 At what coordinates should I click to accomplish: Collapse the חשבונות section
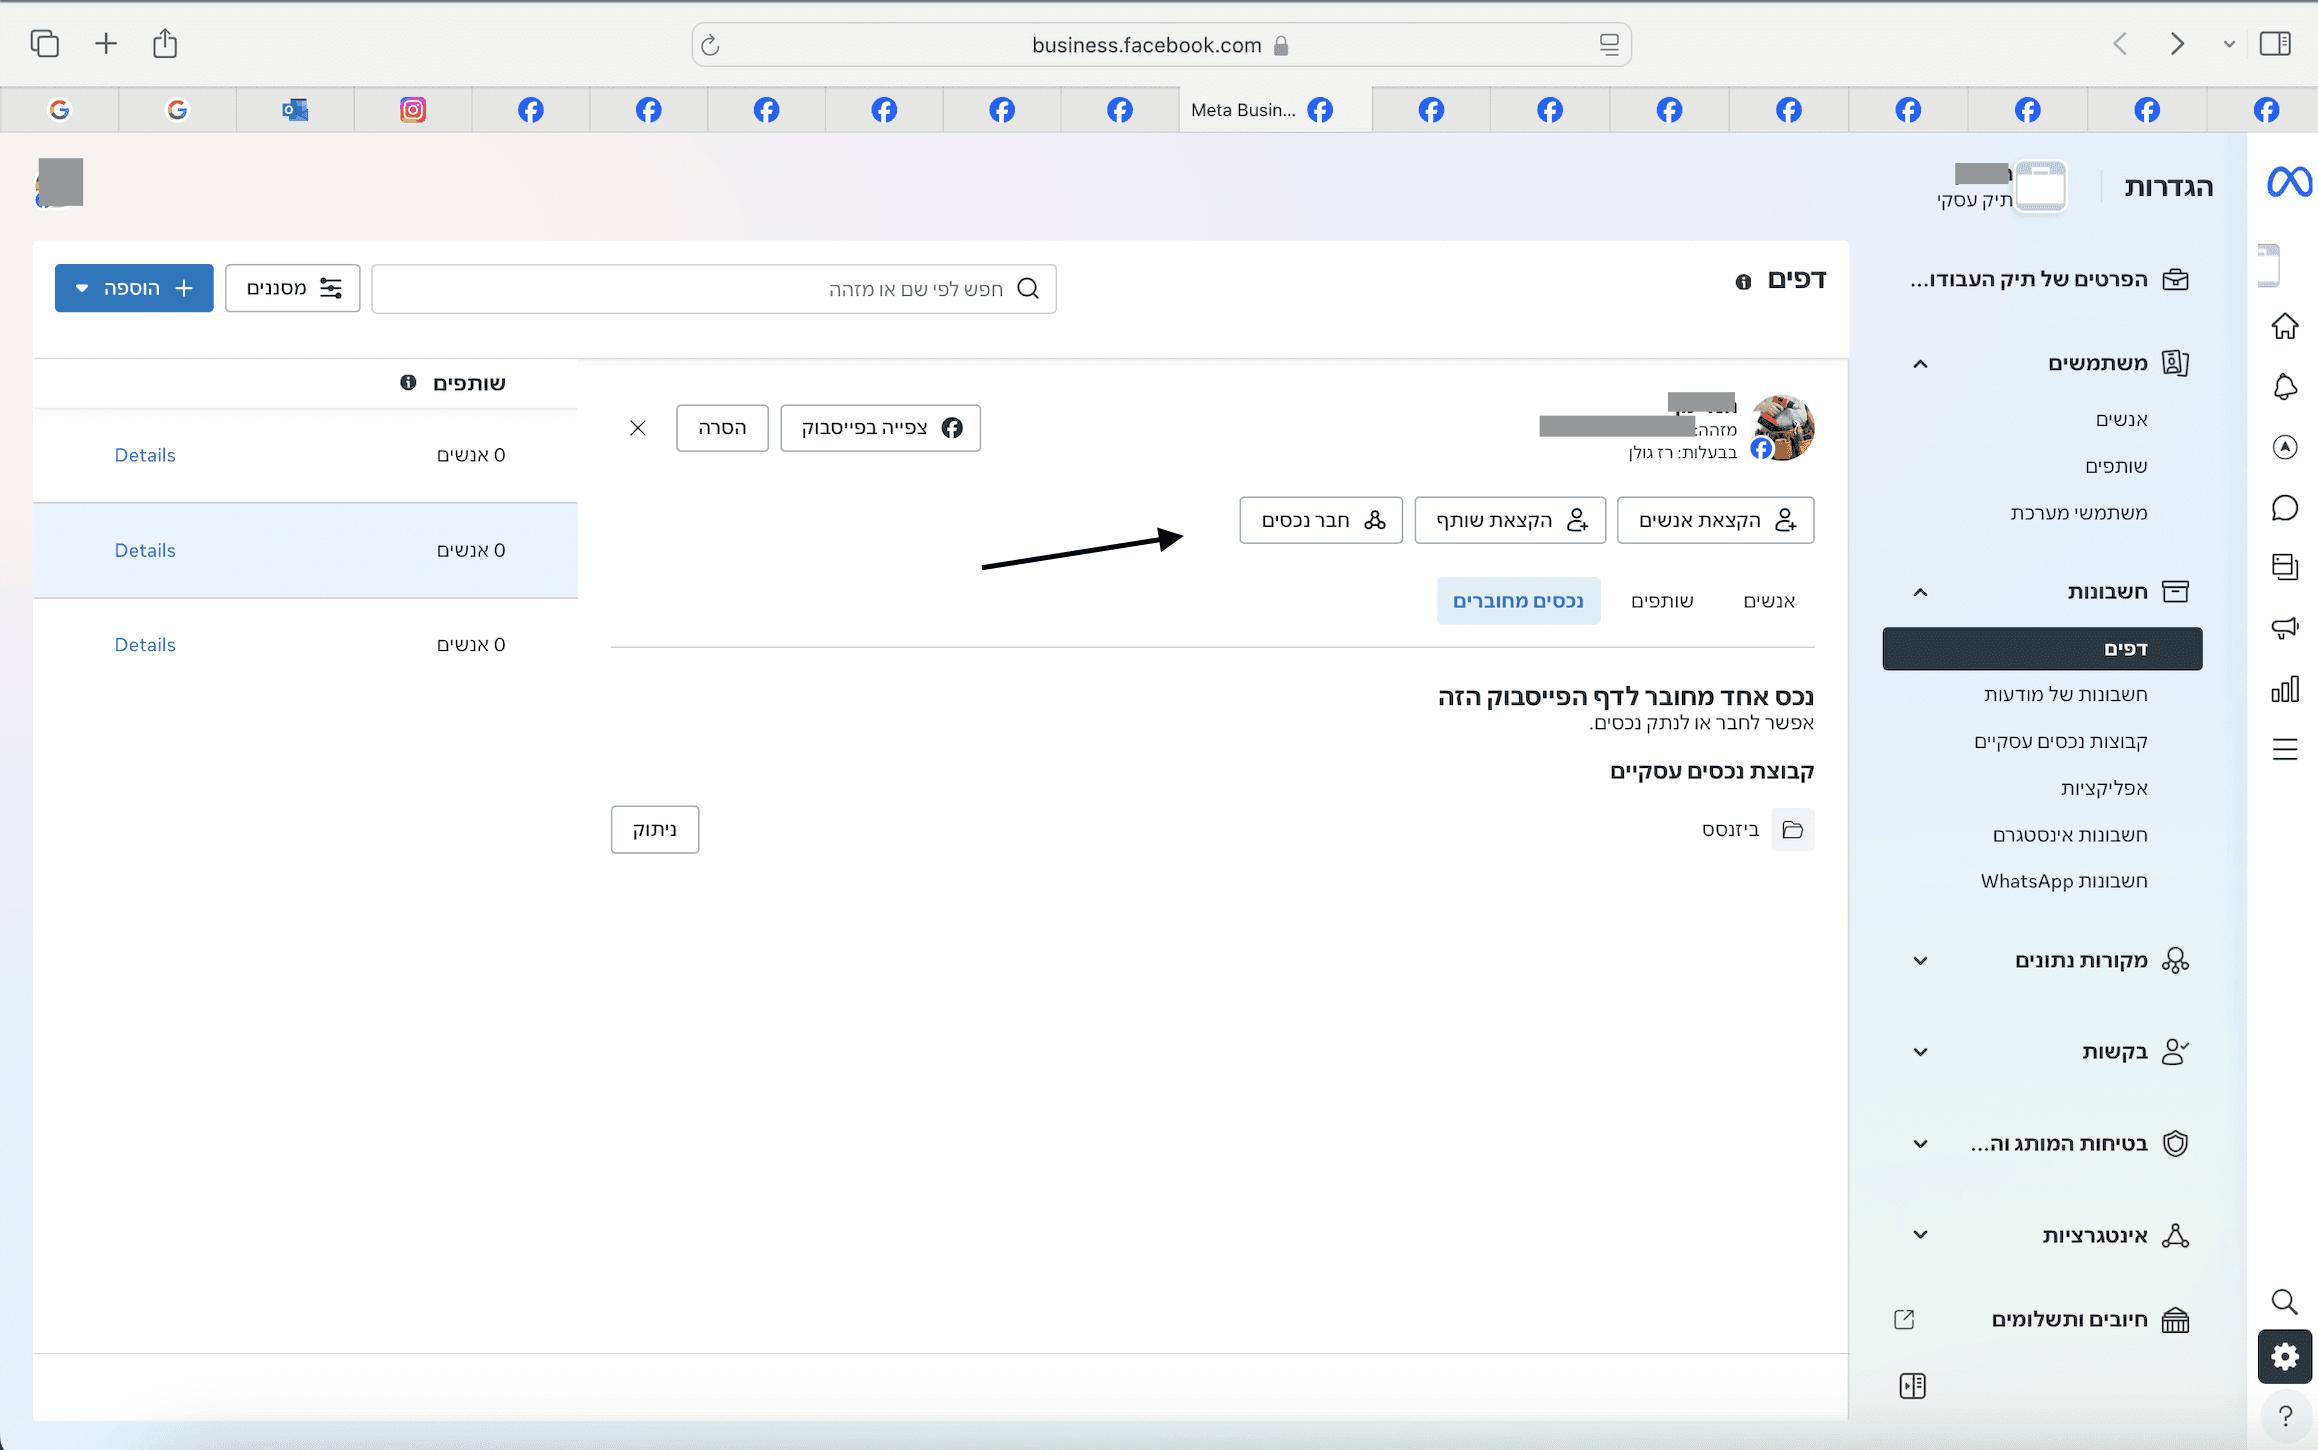pyautogui.click(x=1920, y=592)
